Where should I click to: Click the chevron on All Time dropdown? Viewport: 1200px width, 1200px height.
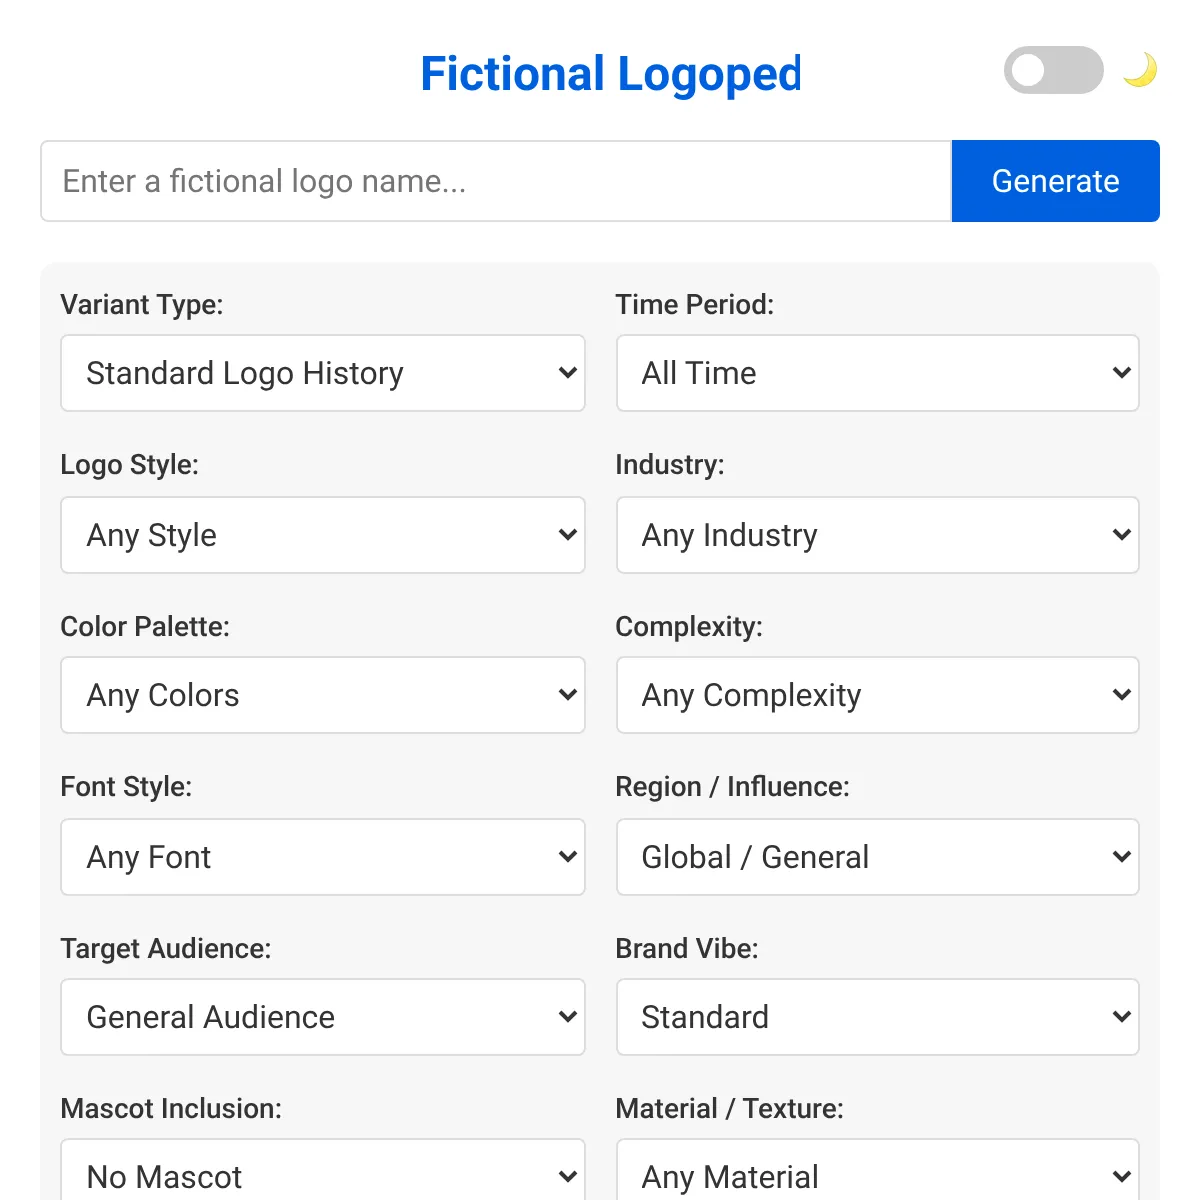click(x=1121, y=373)
